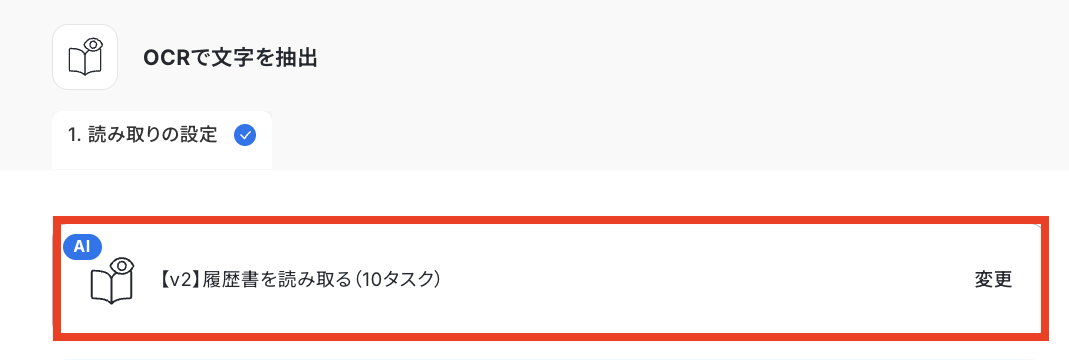Click the blue AI badge

82,247
